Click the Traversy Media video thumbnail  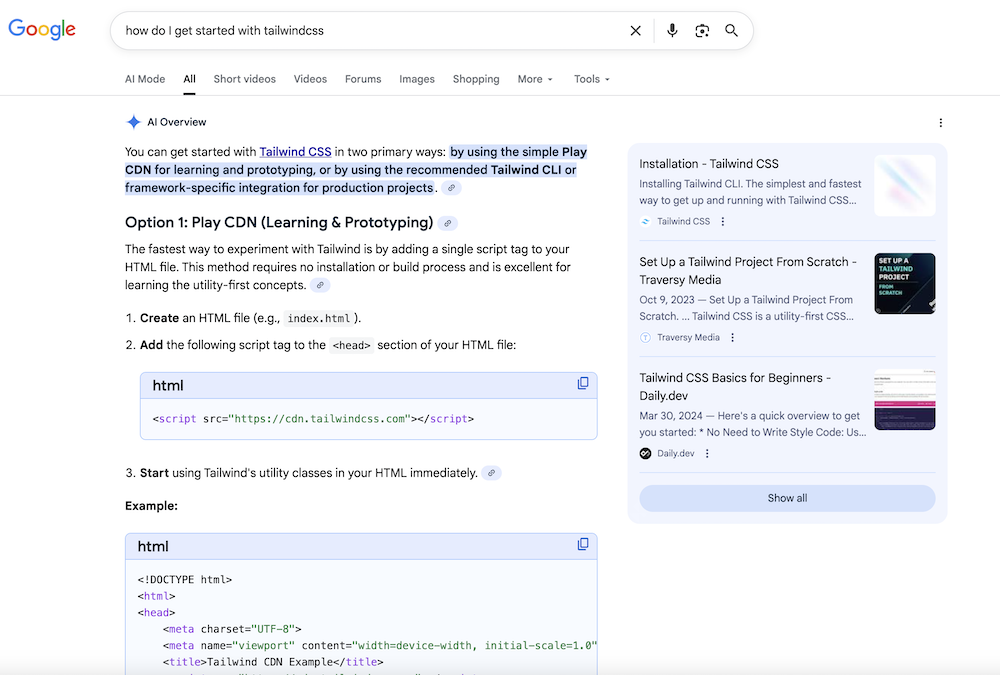pyautogui.click(x=904, y=284)
